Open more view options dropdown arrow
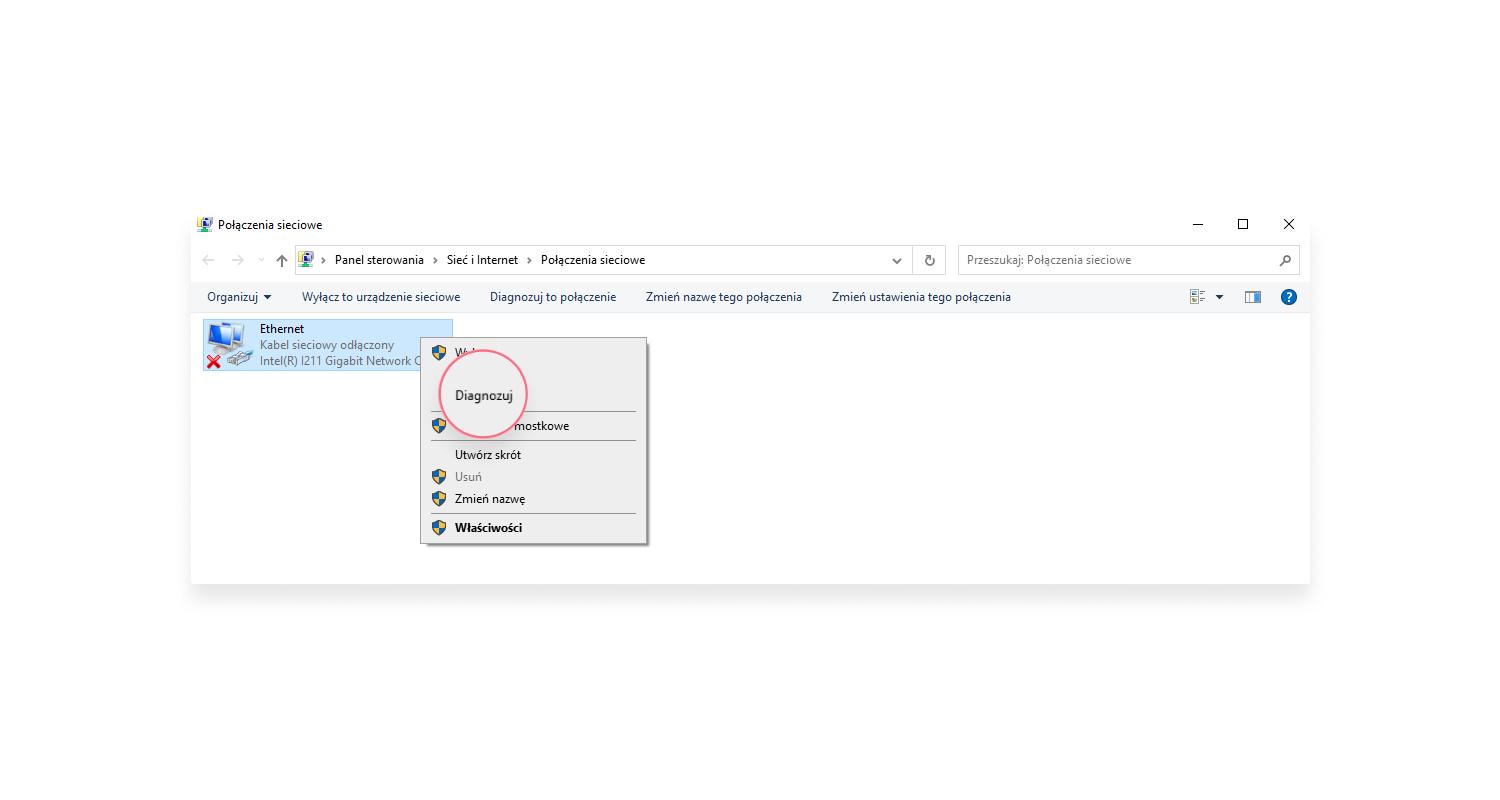Screen dimensions: 1500x800 point(1219,297)
